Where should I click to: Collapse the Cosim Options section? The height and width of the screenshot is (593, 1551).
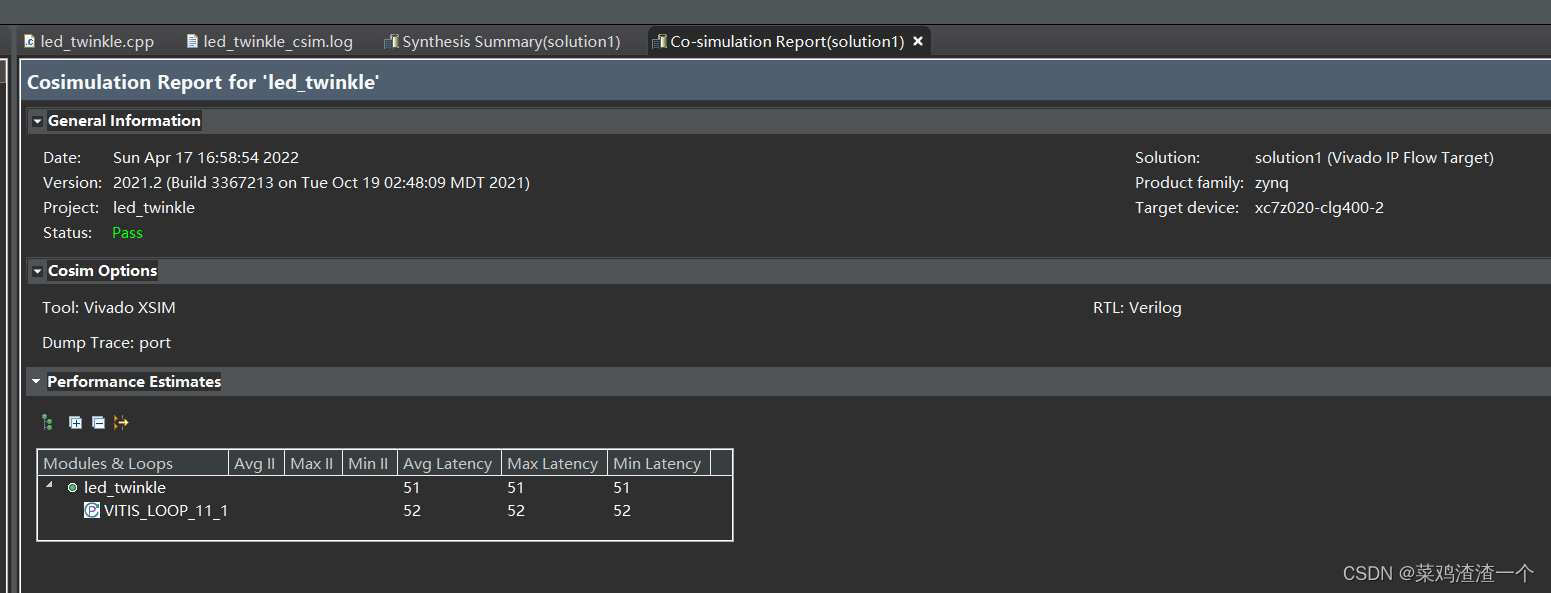click(37, 271)
